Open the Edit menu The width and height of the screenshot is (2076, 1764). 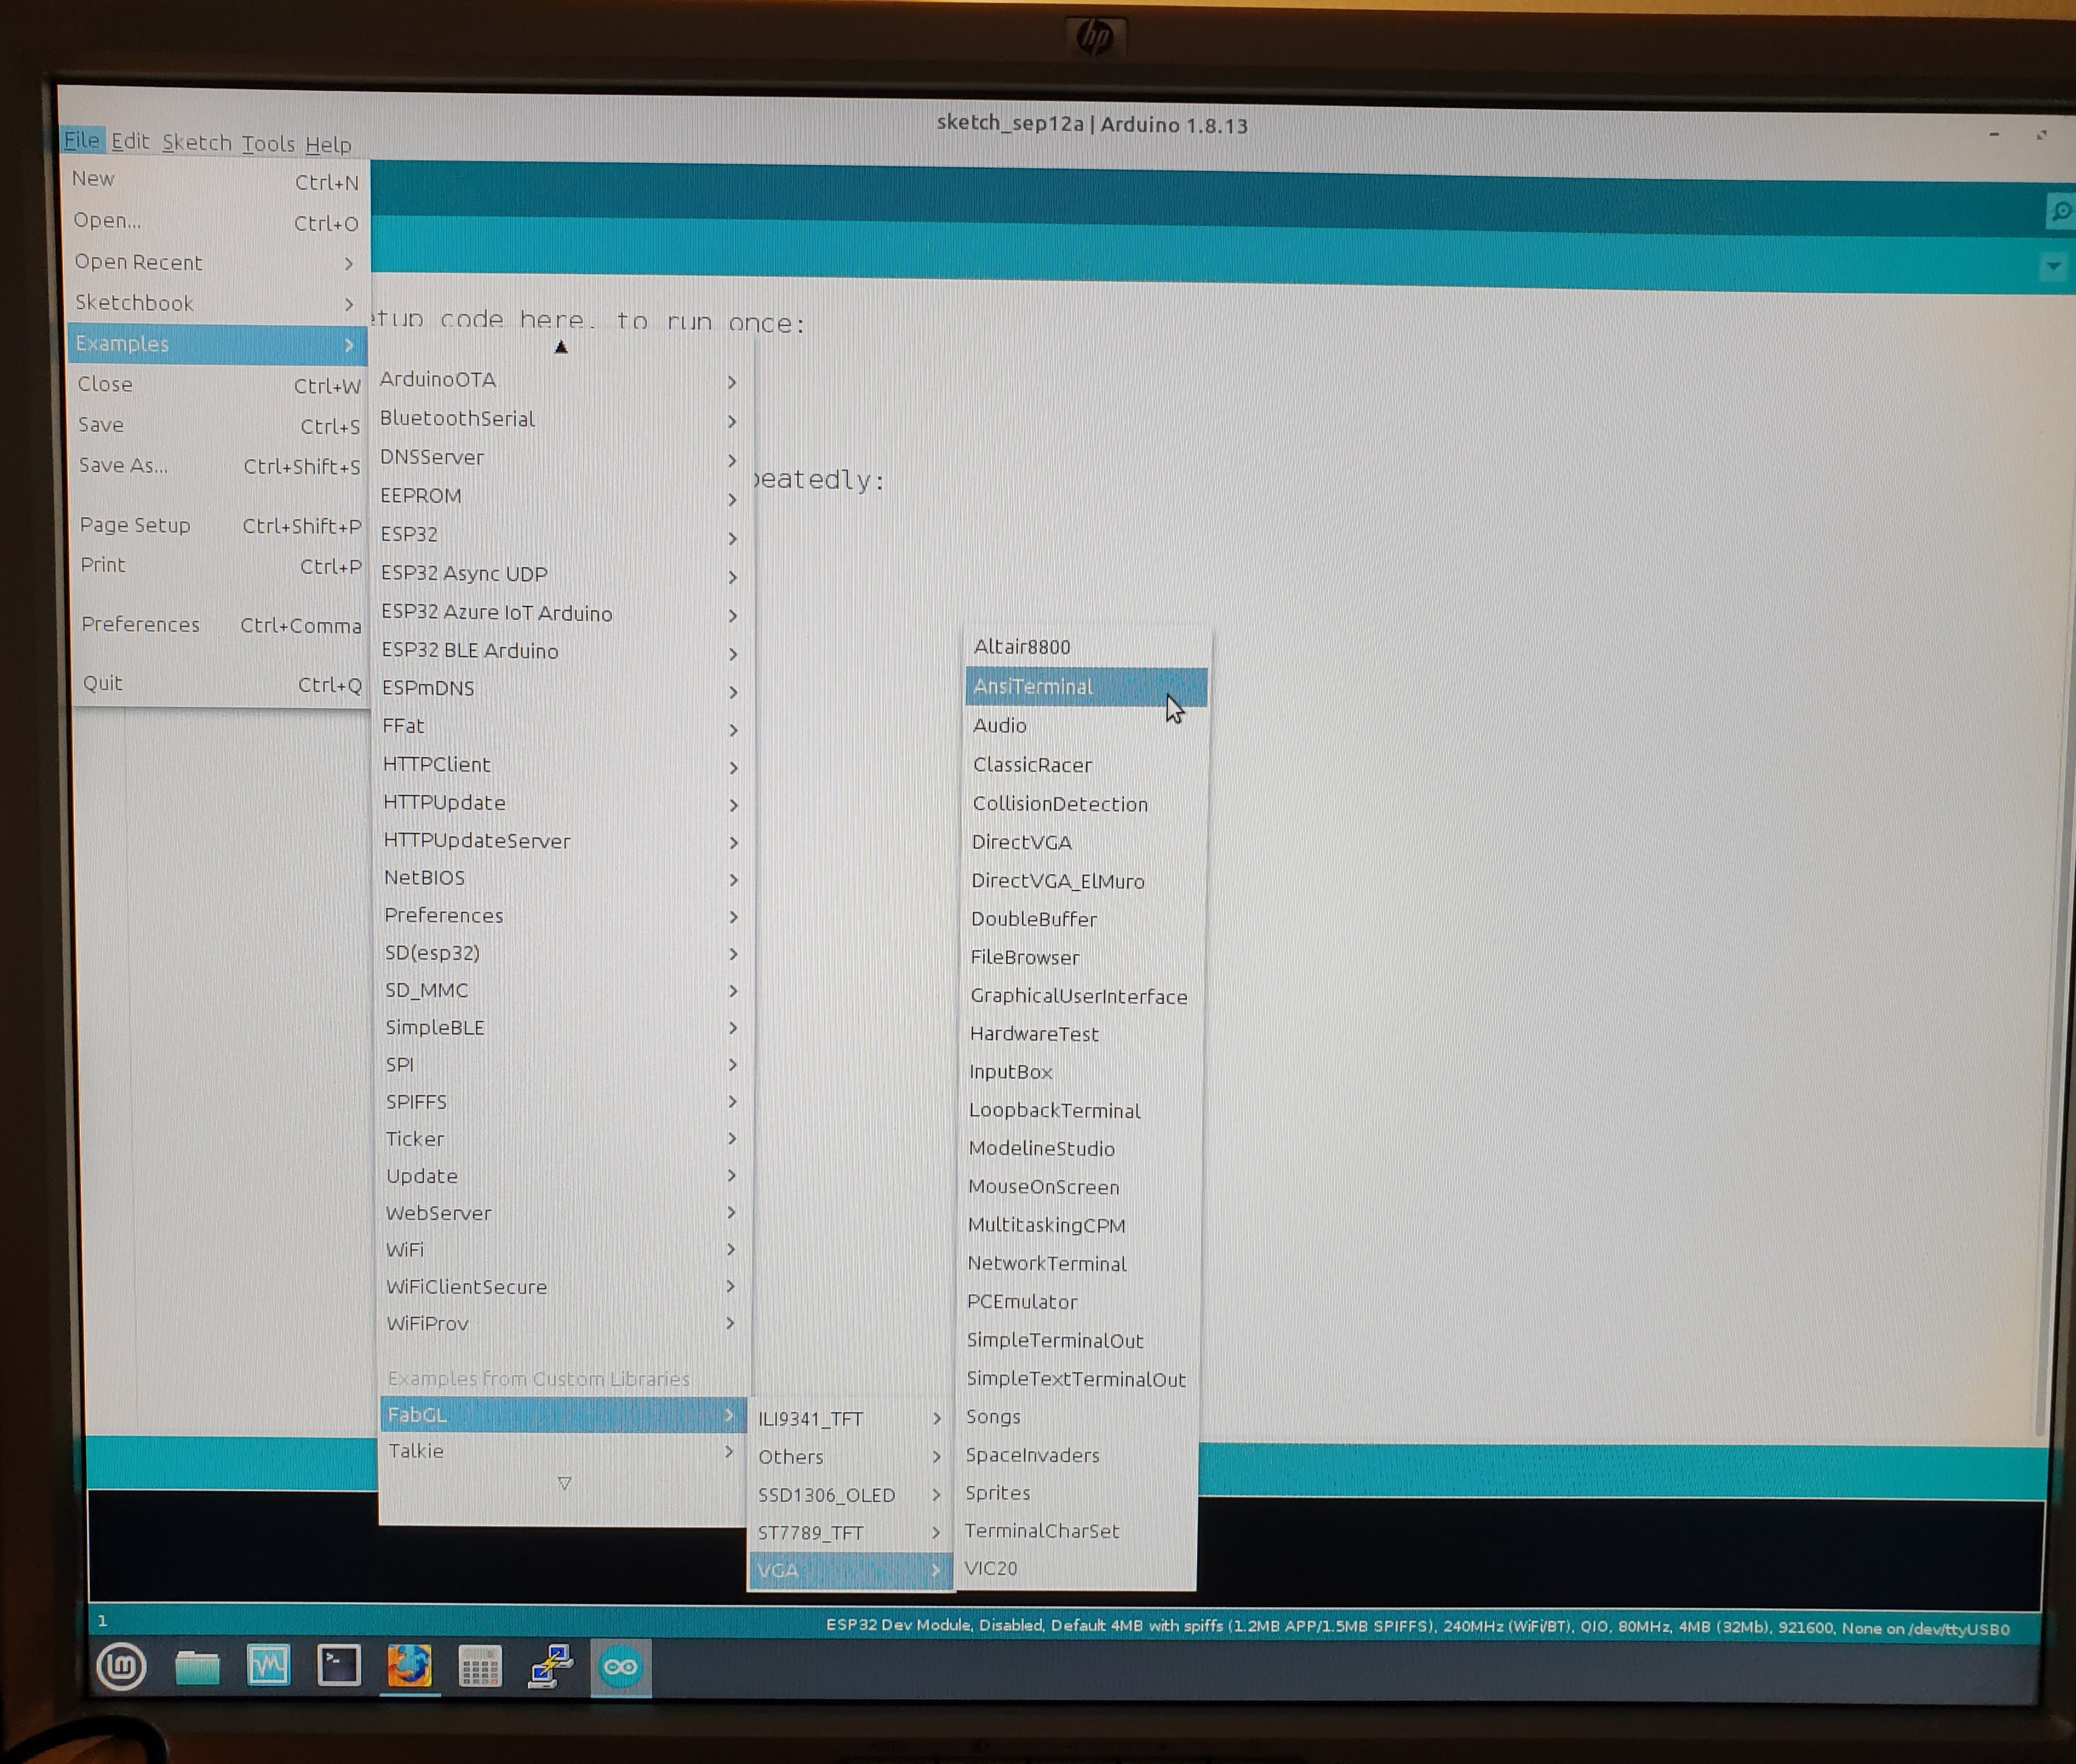130,141
